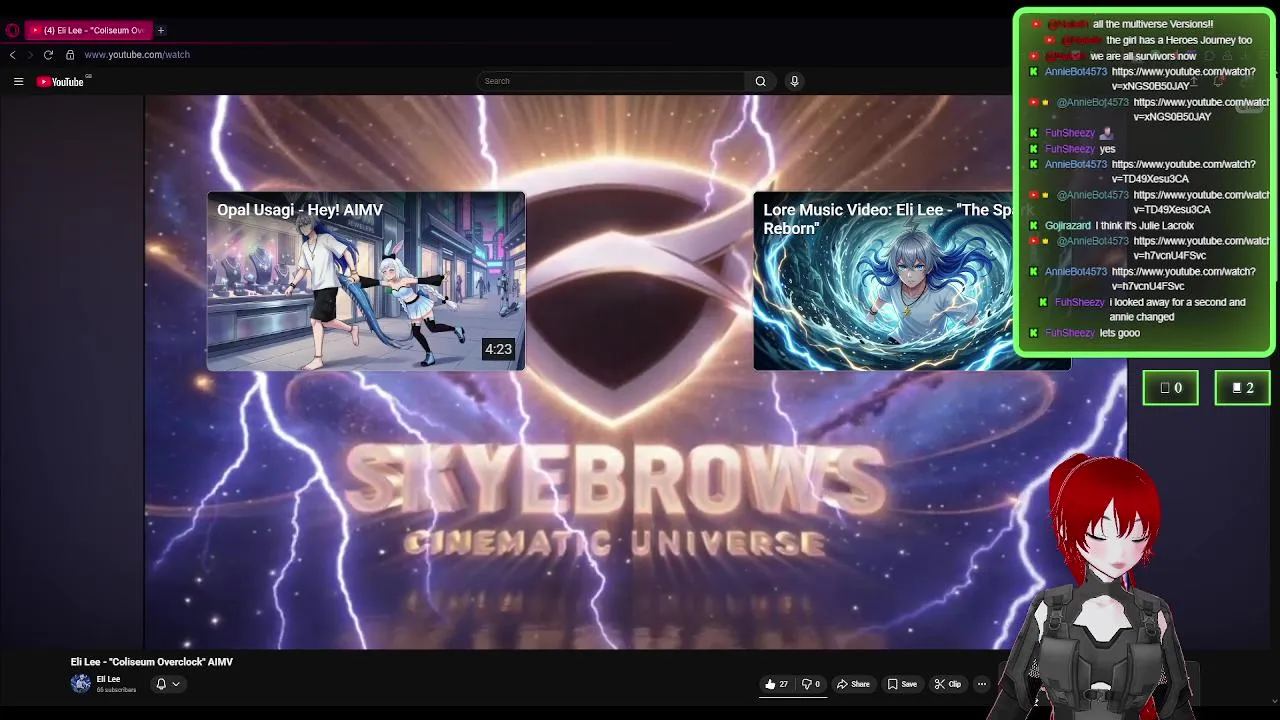Click the chat message 'lets gooo'
This screenshot has height=720, width=1280.
tap(1119, 333)
